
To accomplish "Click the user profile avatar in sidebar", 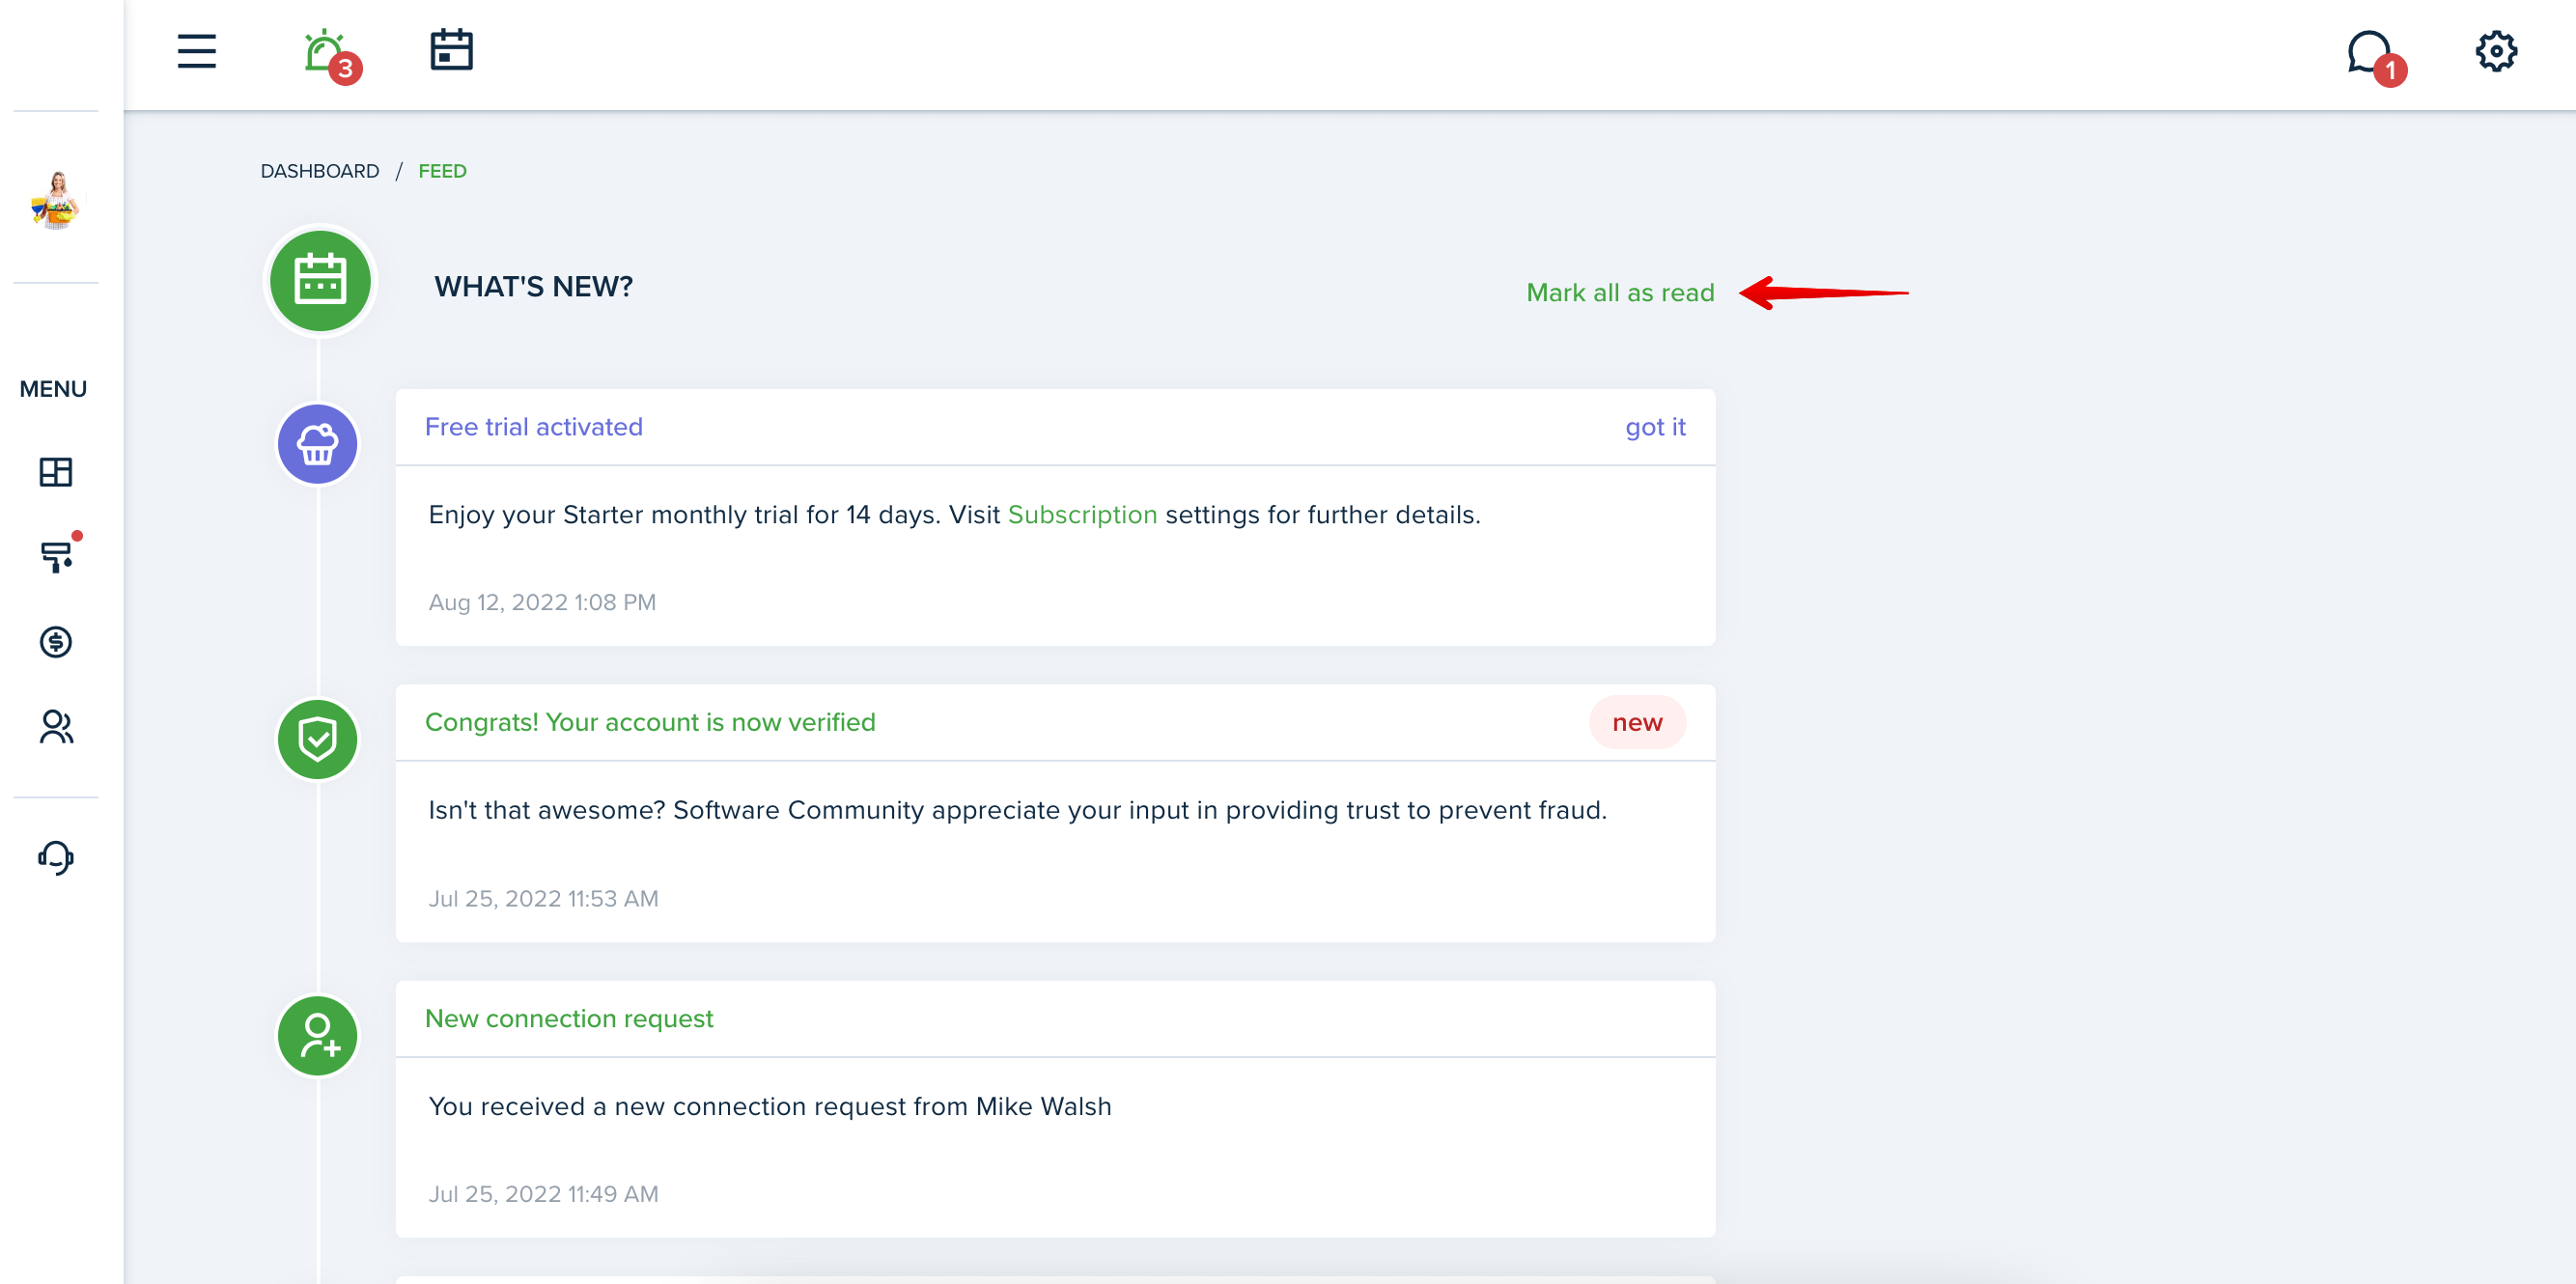I will coord(56,200).
